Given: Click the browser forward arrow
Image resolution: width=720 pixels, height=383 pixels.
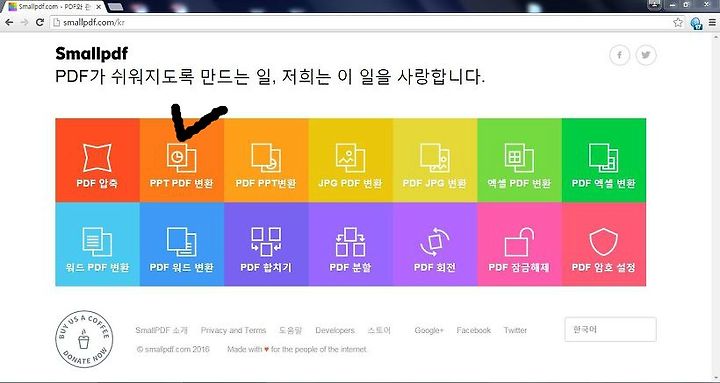Looking at the screenshot, I should click(24, 22).
